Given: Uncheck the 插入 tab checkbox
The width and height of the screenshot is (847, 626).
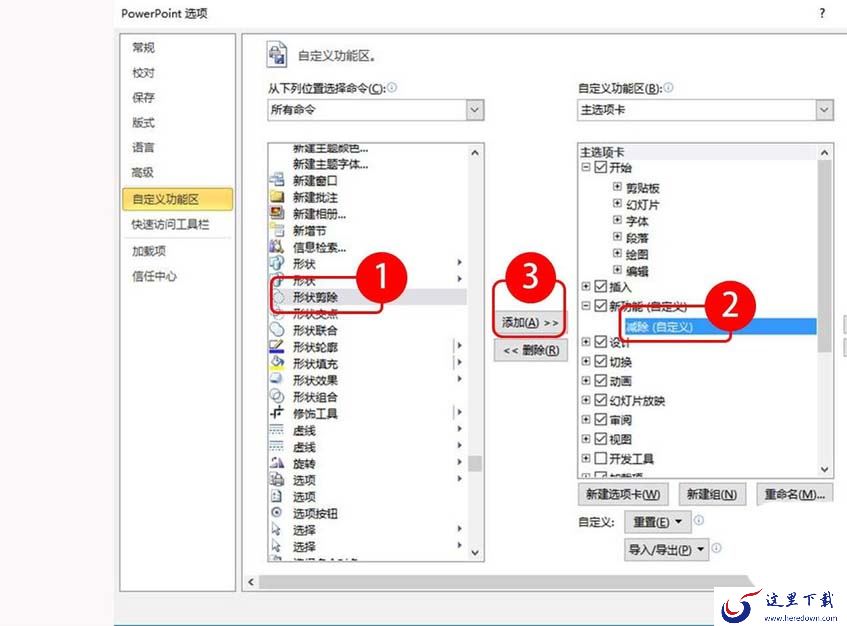Looking at the screenshot, I should tap(600, 286).
